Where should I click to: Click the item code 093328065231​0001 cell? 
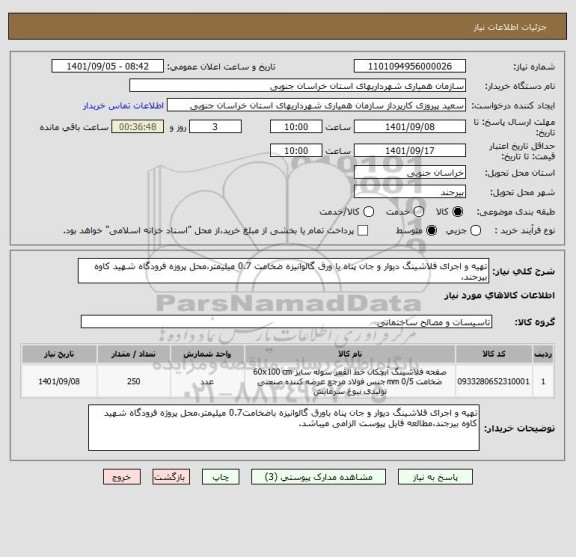(x=494, y=381)
